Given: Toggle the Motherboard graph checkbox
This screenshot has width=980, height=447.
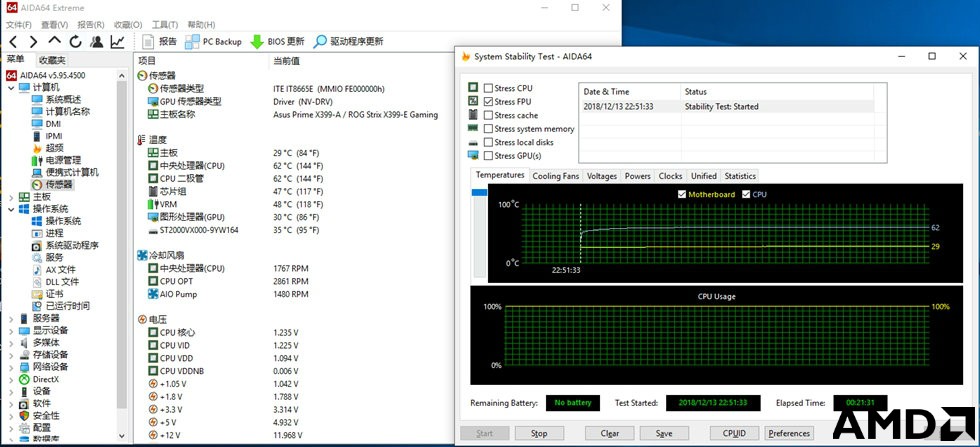Looking at the screenshot, I should pos(682,194).
